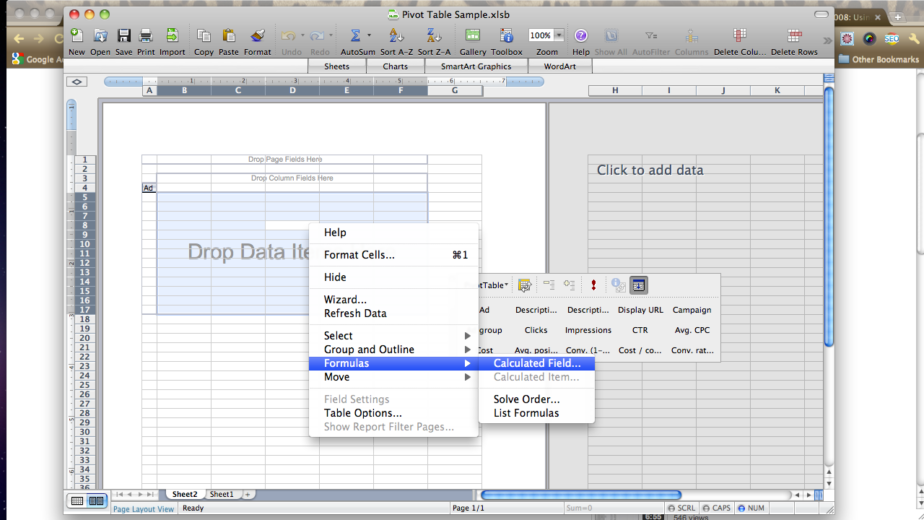Expand the Move submenu
This screenshot has height=520, width=924.
pyautogui.click(x=393, y=377)
